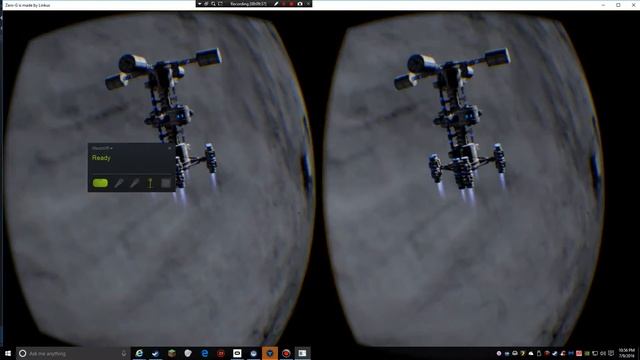640x360 pixels.
Task: Open Internet Explorer from the taskbar
Action: (139, 353)
